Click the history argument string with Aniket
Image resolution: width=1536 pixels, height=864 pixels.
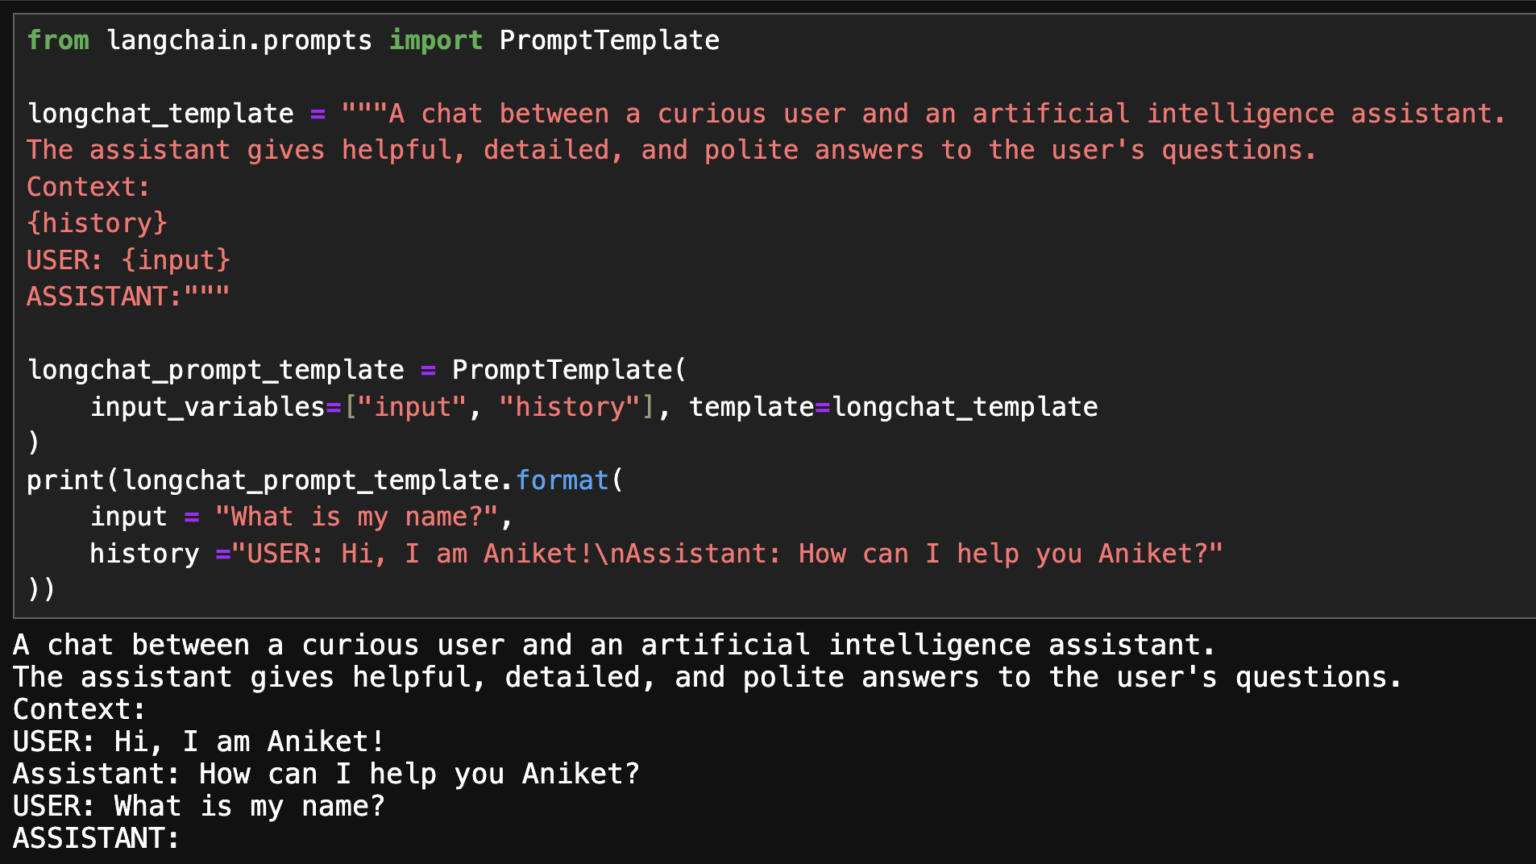point(727,554)
